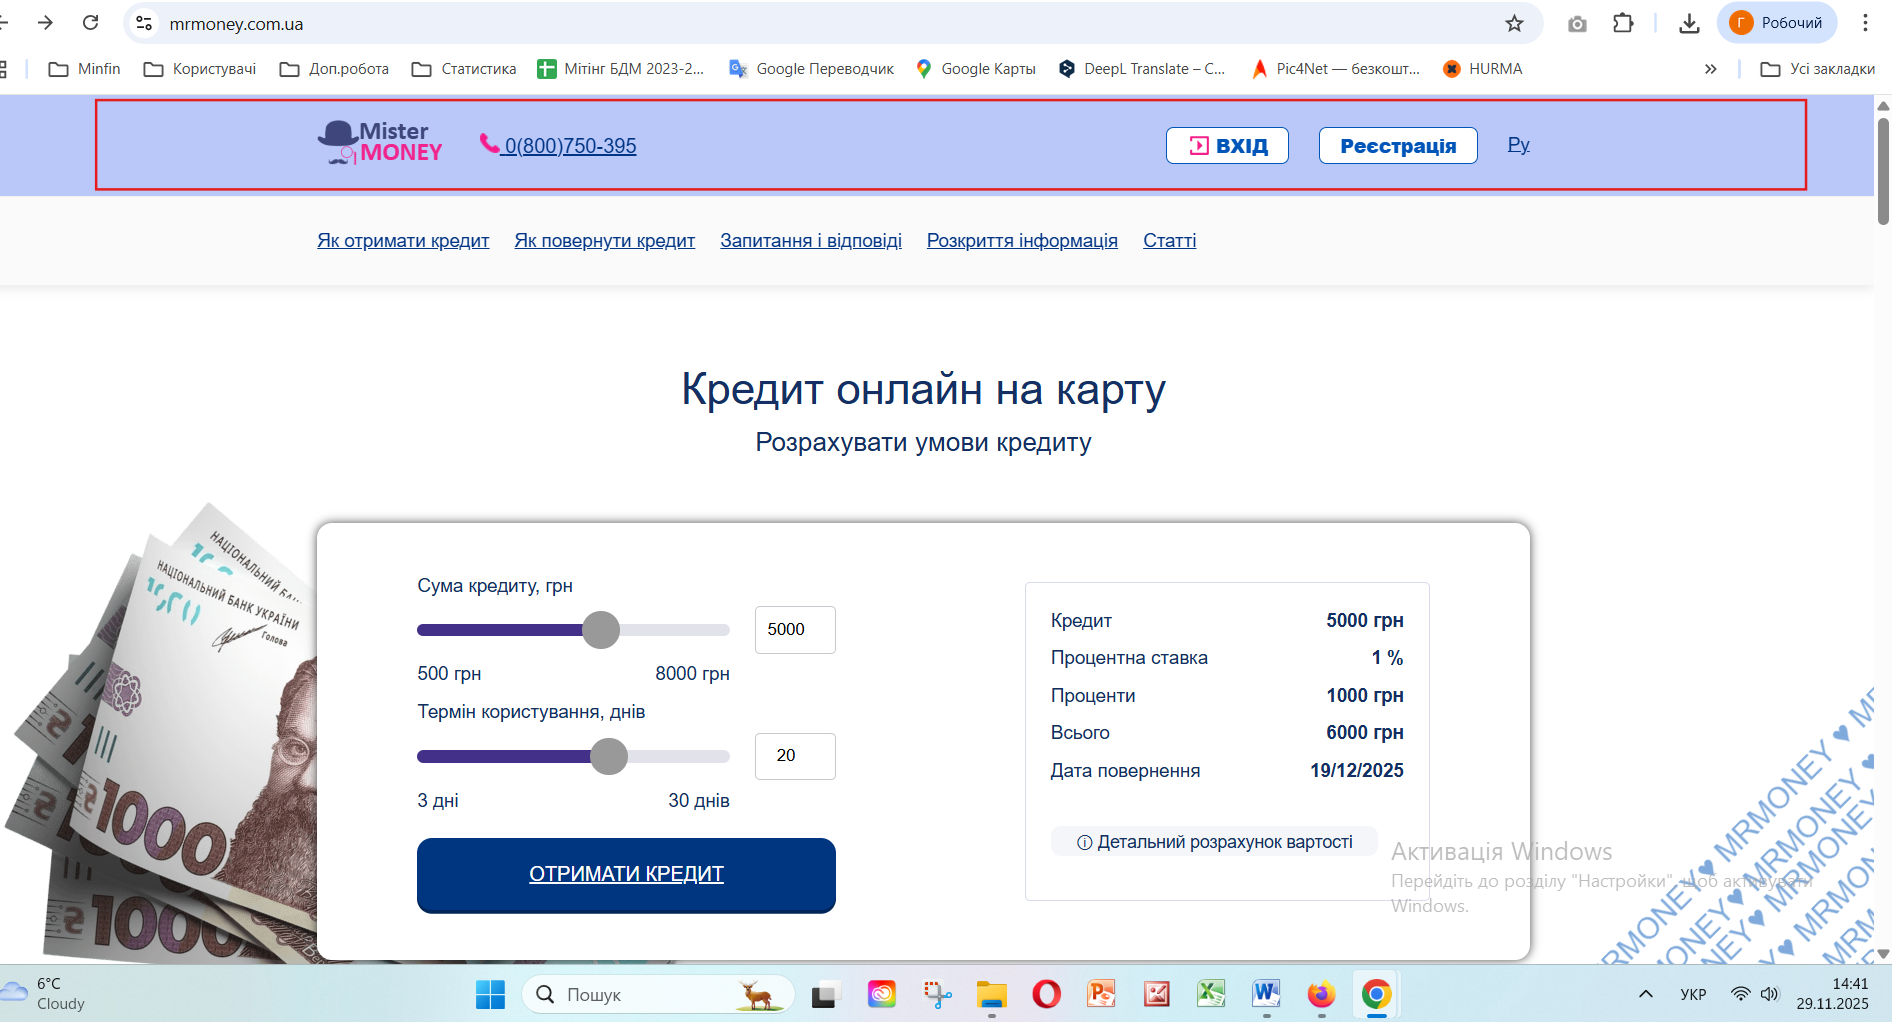Open File Explorer on taskbar
The image size is (1892, 1022).
pyautogui.click(x=992, y=994)
